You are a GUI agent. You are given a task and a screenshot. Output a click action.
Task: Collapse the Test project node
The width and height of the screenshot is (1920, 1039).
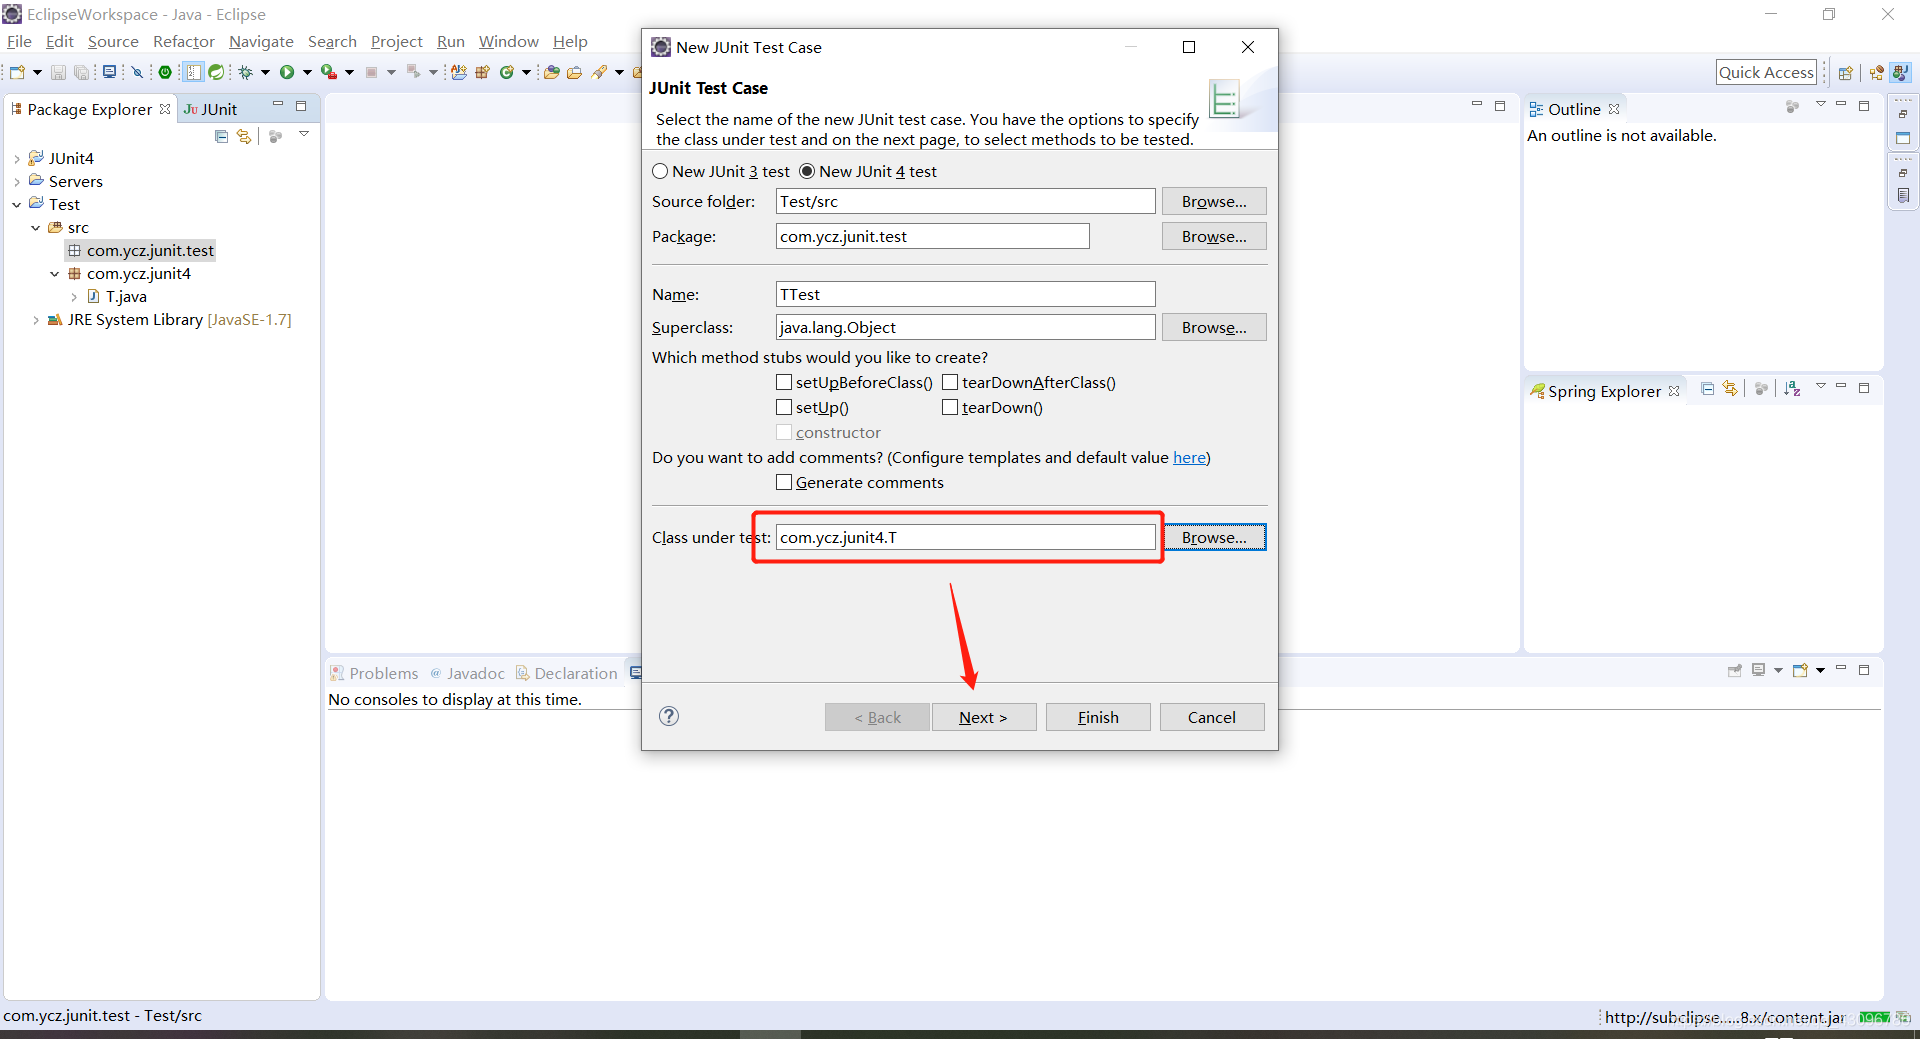point(17,205)
